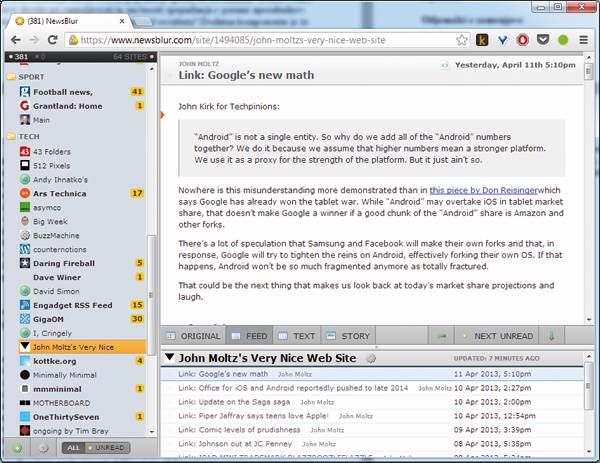This screenshot has height=463, width=600.
Task: Open 'this piece by Don Reisinger' link
Action: tap(484, 190)
